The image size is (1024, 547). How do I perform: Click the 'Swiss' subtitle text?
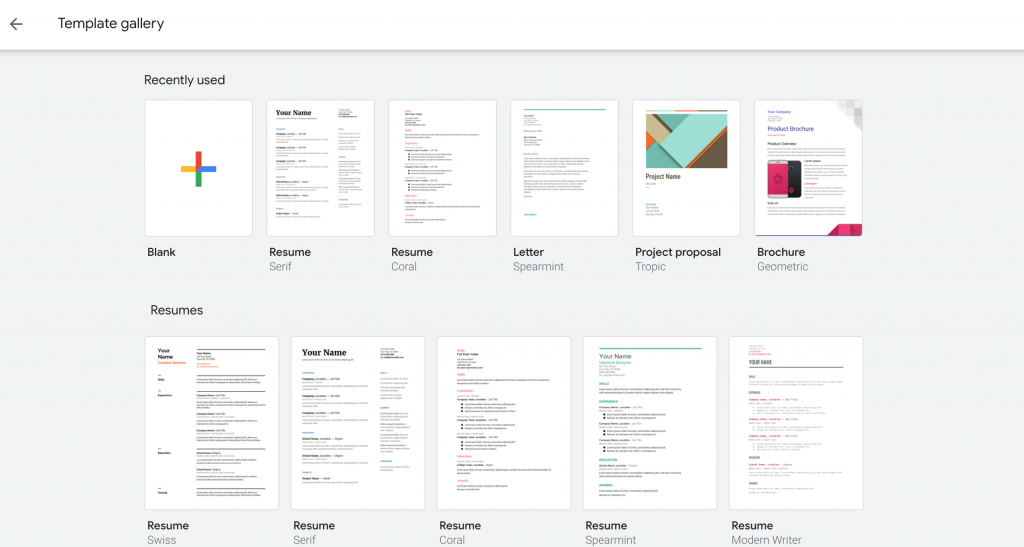pos(161,540)
